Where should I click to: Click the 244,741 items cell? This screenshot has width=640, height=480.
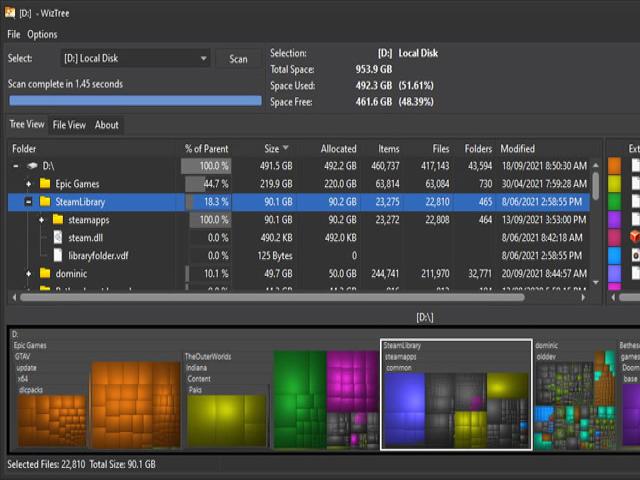[x=384, y=273]
